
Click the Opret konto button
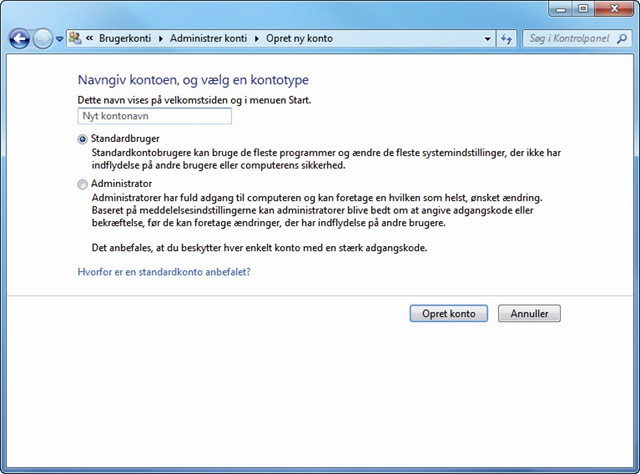pyautogui.click(x=449, y=314)
